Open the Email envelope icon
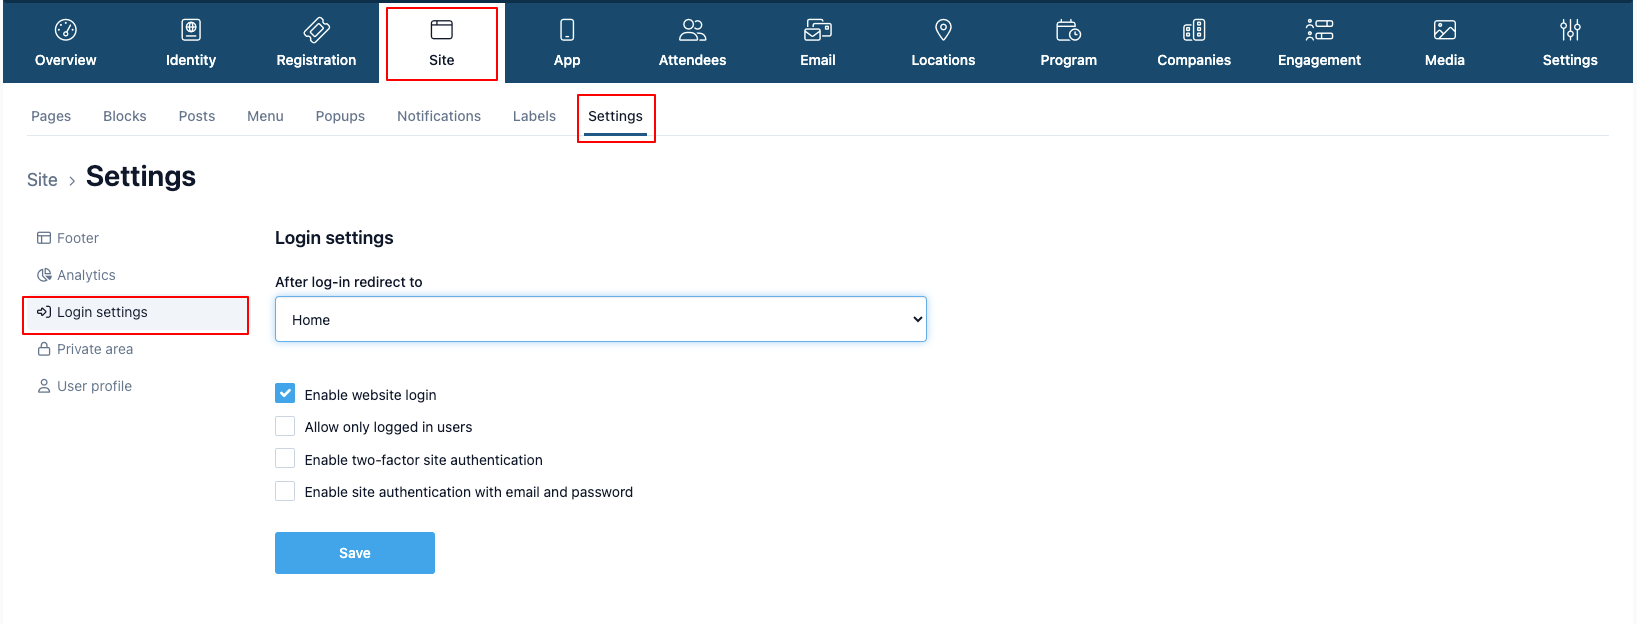Screen dimensions: 1637x624 (x=818, y=30)
